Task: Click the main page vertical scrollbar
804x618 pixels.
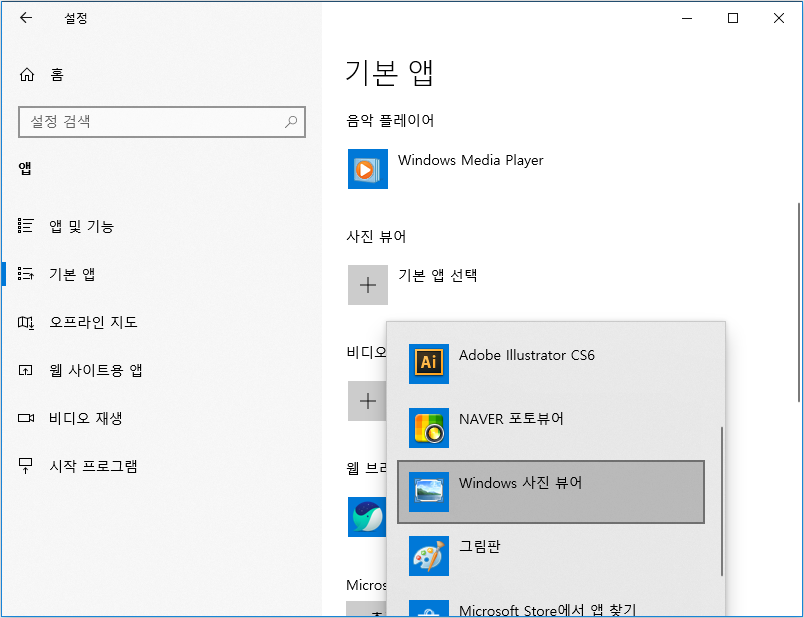Action: tap(798, 303)
